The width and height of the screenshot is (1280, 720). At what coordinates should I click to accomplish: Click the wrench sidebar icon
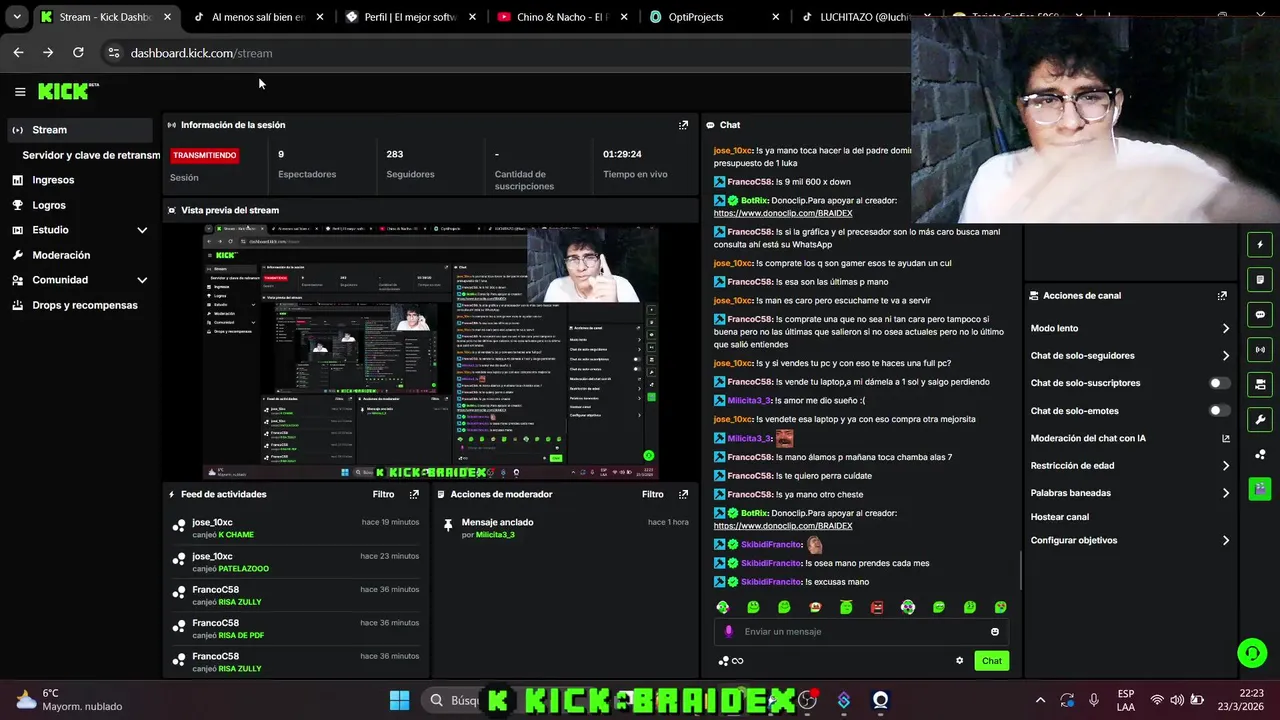(x=1260, y=419)
